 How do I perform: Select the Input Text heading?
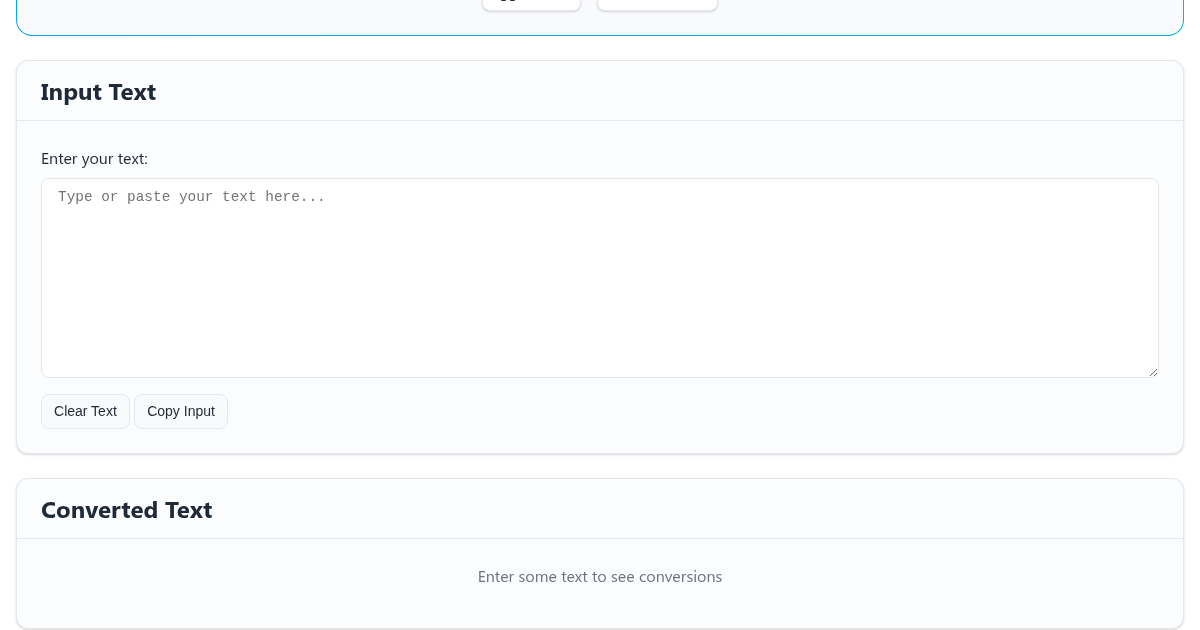(98, 92)
